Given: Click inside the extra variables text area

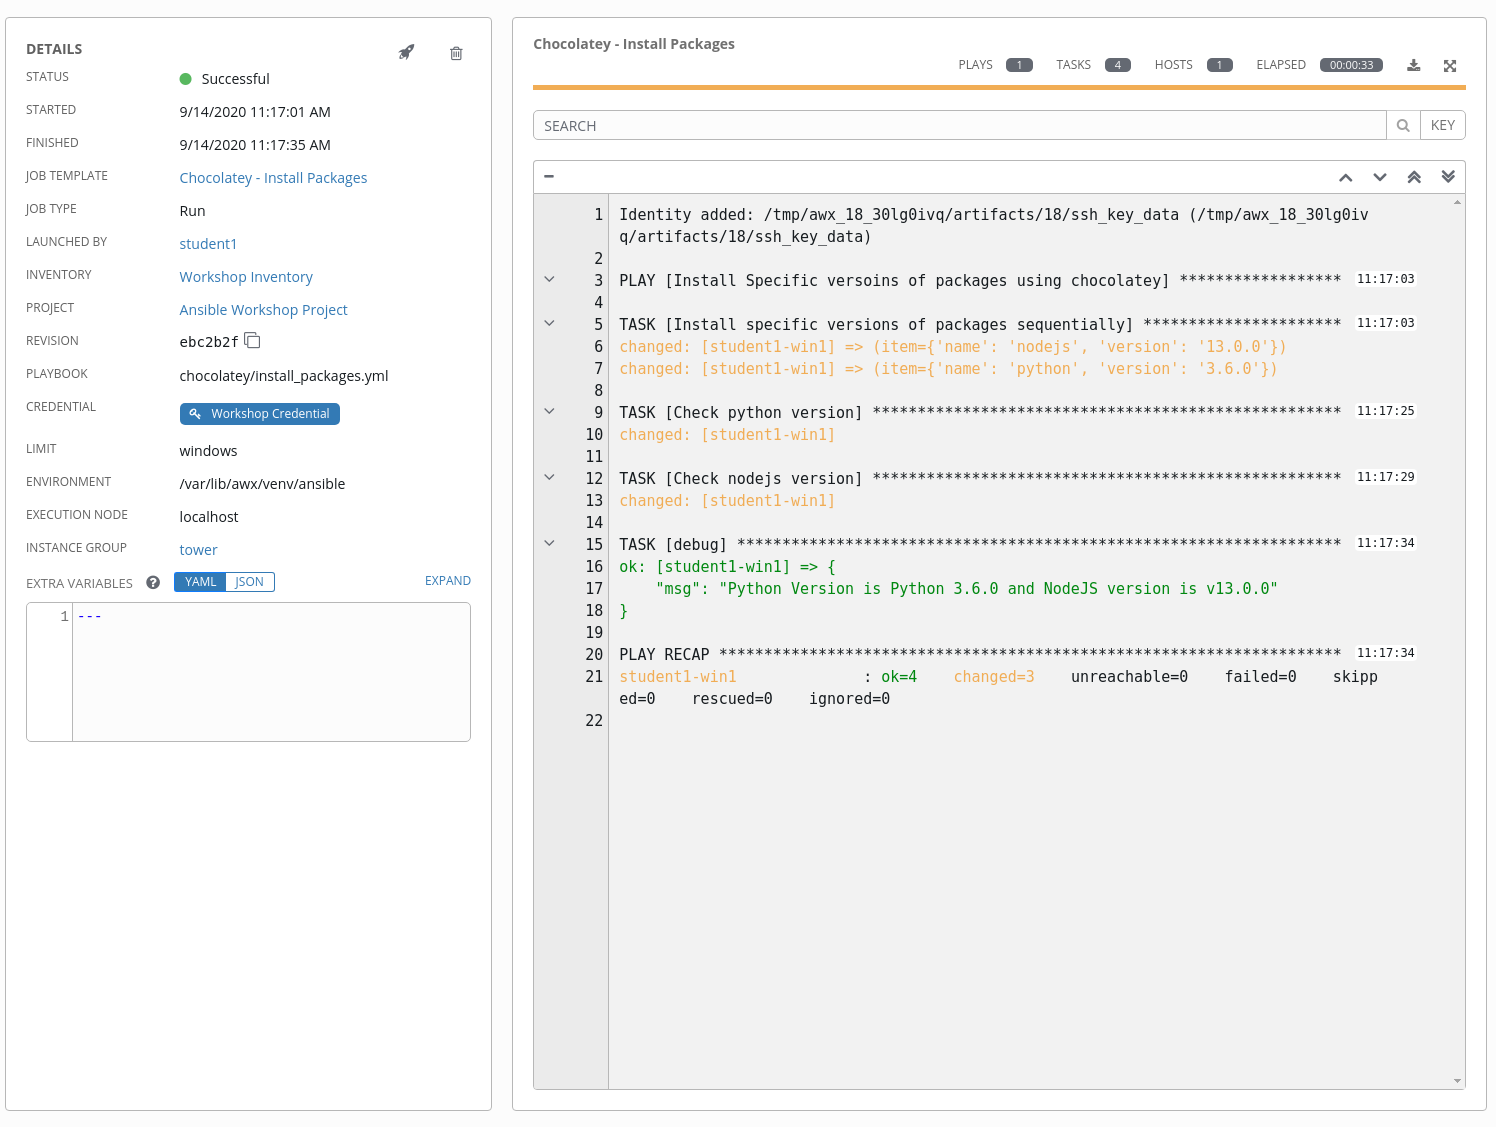Looking at the screenshot, I should (x=271, y=672).
